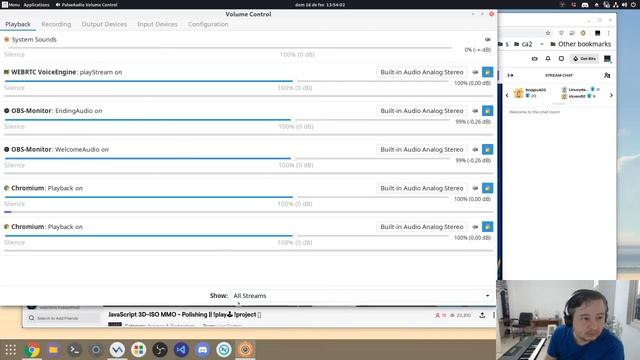Screen dimensions: 640x360
Task: Change output device for OBS-Monitor EndingAudio
Action: pos(422,111)
